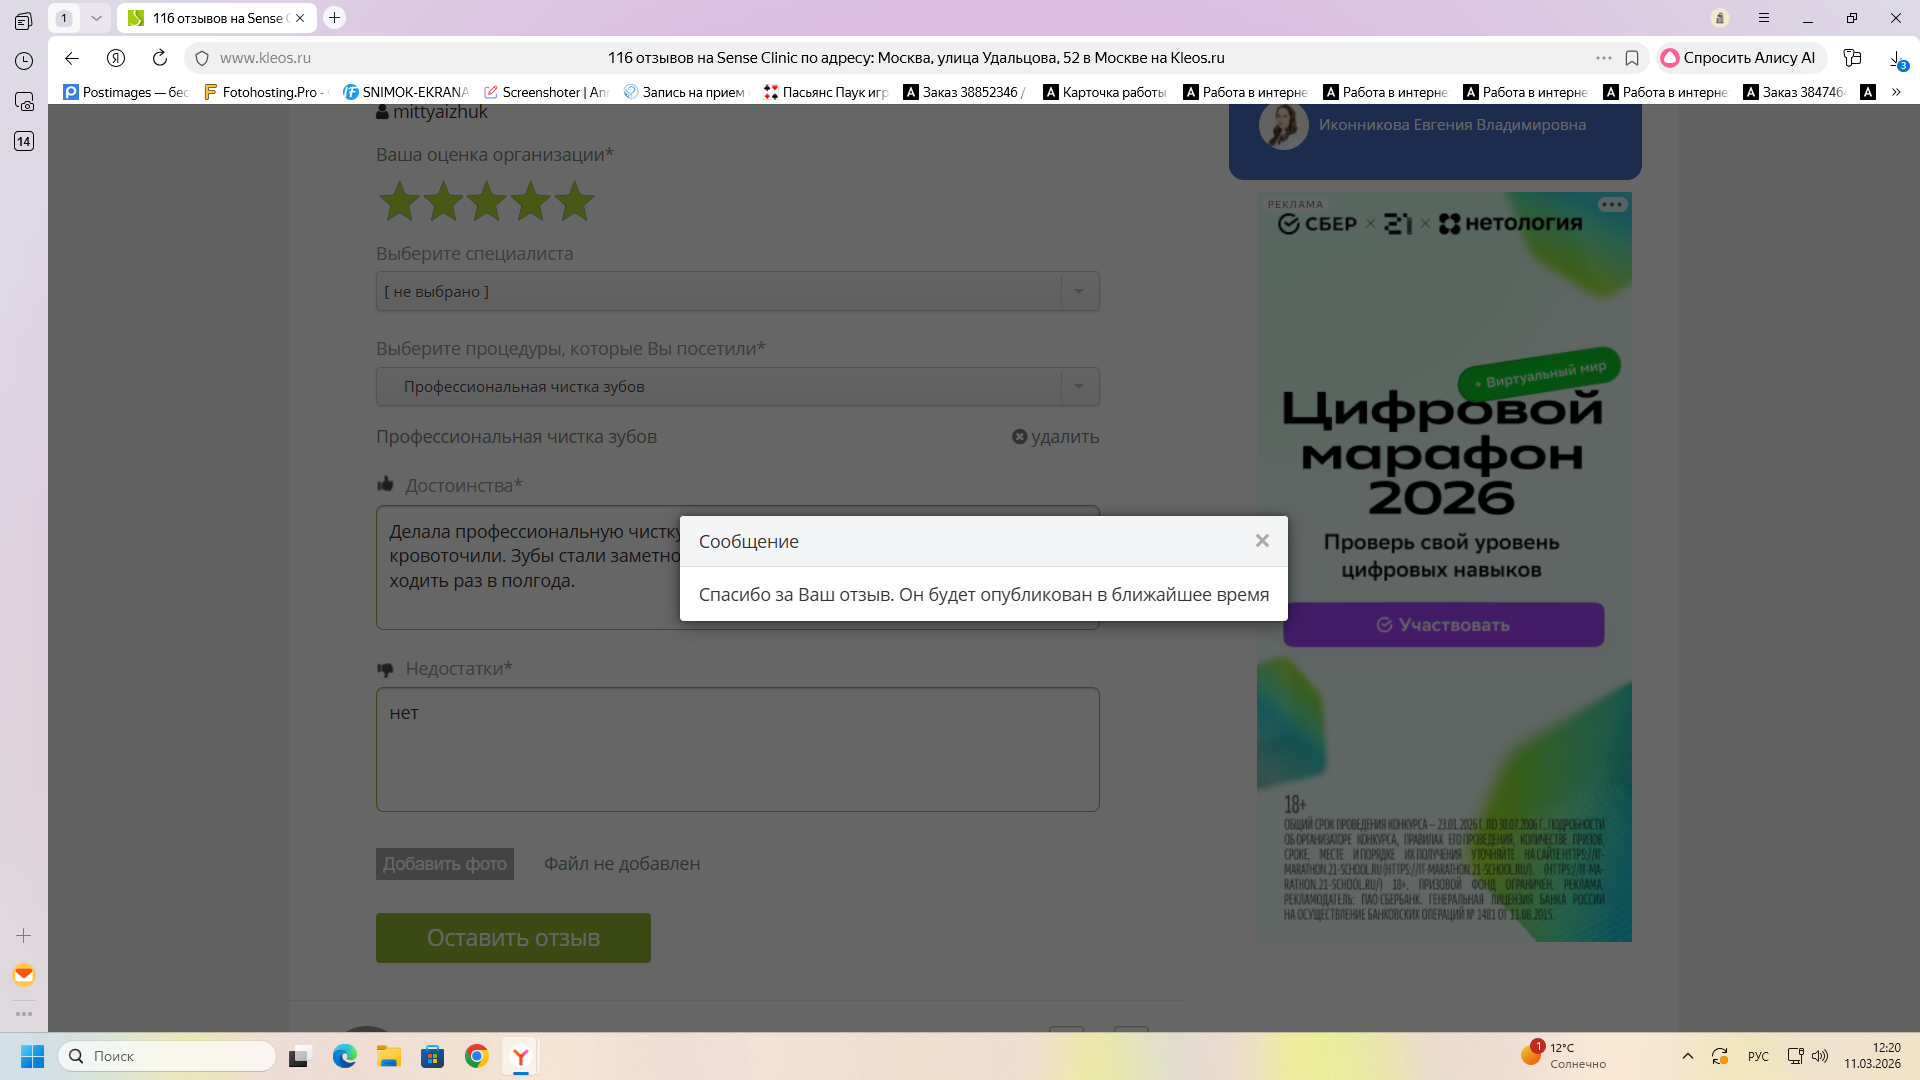Image resolution: width=1920 pixels, height=1080 pixels.
Task: Open the procedures dropdown arrow
Action: 1079,387
